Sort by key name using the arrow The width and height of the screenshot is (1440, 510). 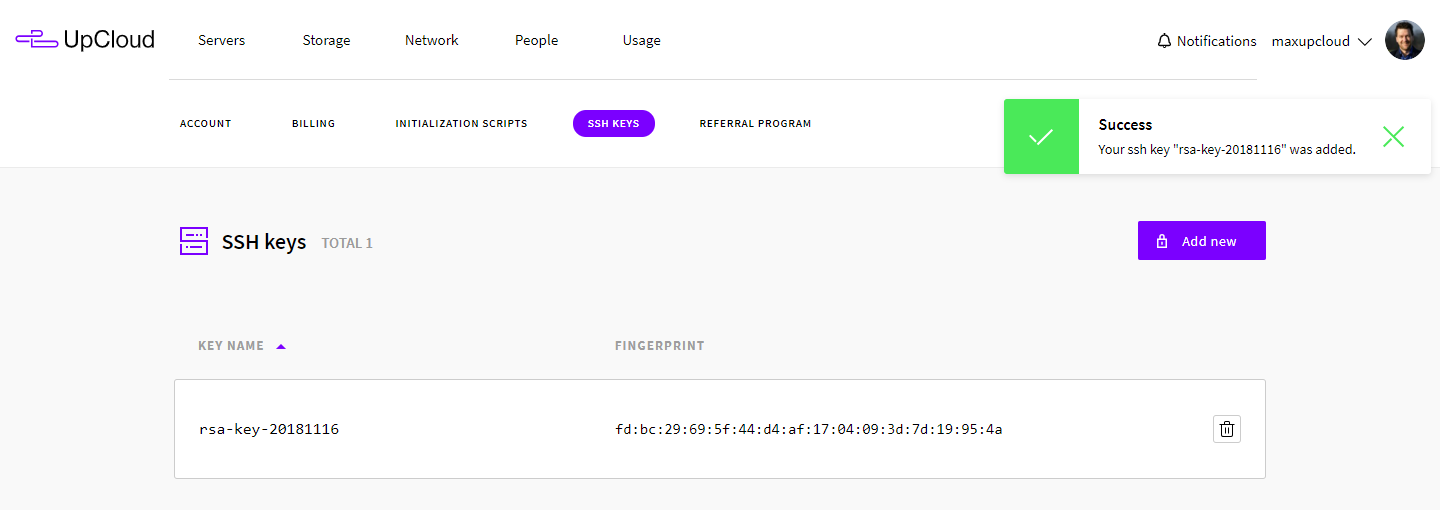coord(281,346)
